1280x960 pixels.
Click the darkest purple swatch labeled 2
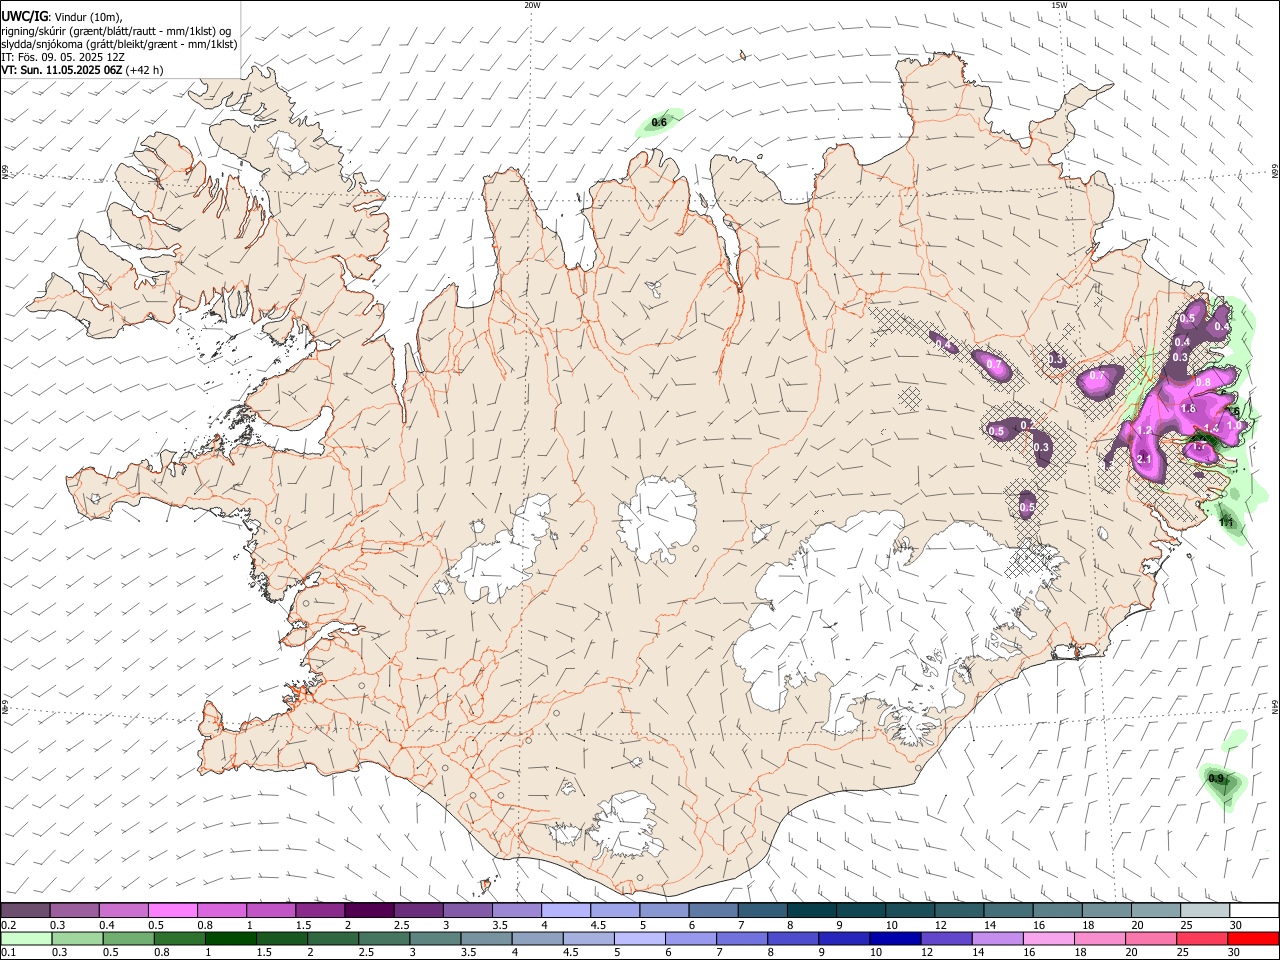[369, 910]
